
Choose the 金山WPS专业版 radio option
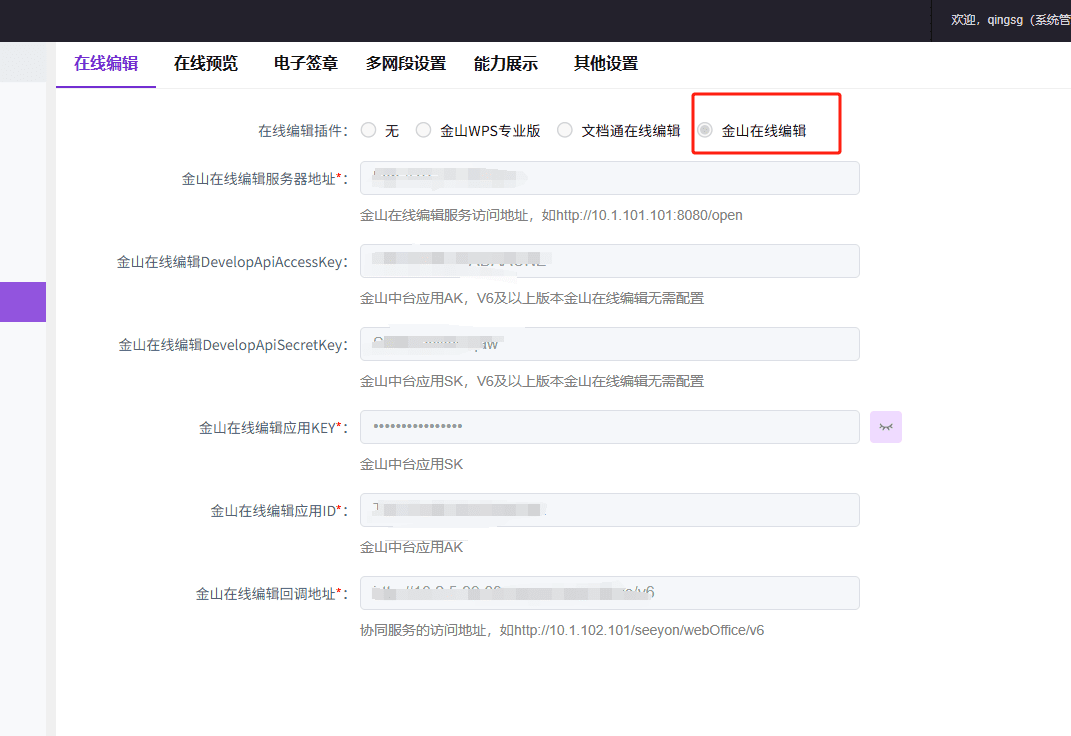pyautogui.click(x=423, y=130)
